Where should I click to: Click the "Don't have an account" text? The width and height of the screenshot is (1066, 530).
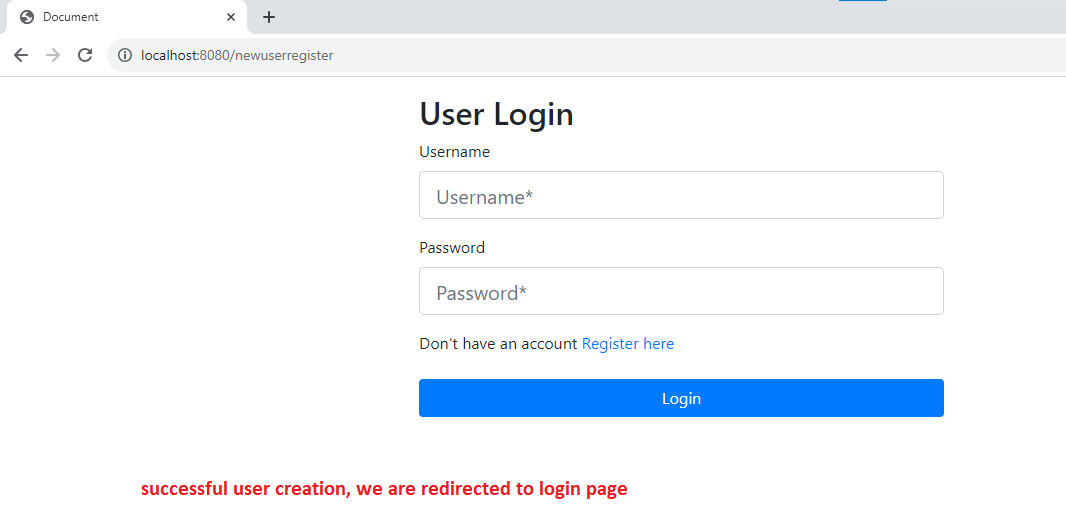498,344
